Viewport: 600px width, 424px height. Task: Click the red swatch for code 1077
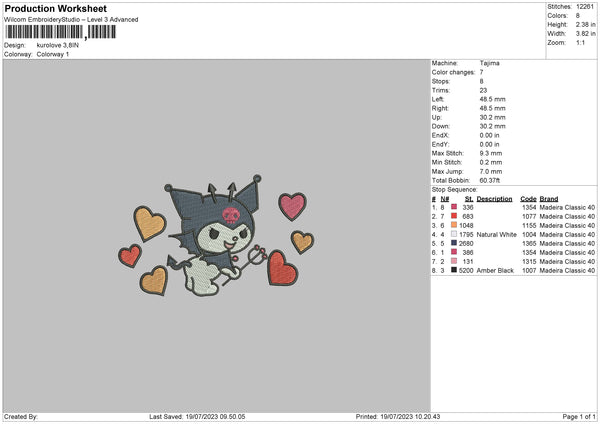(x=454, y=216)
